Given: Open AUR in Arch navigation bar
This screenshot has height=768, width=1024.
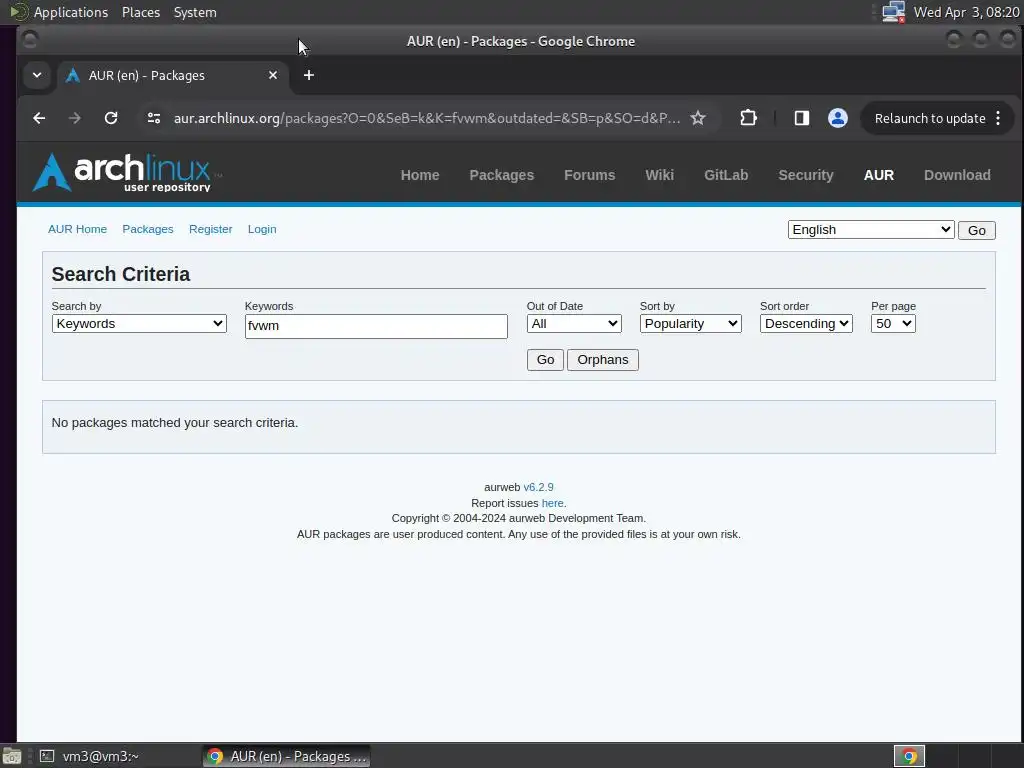Looking at the screenshot, I should tap(879, 175).
